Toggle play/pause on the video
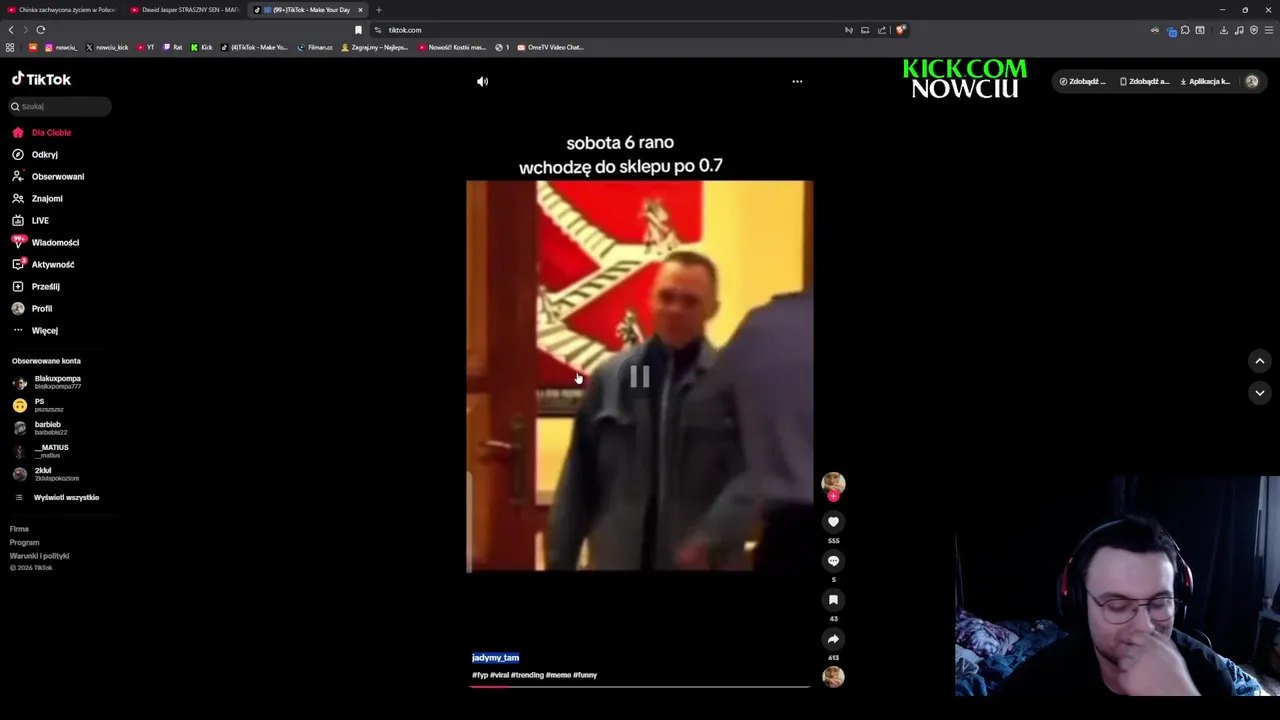 coord(639,376)
